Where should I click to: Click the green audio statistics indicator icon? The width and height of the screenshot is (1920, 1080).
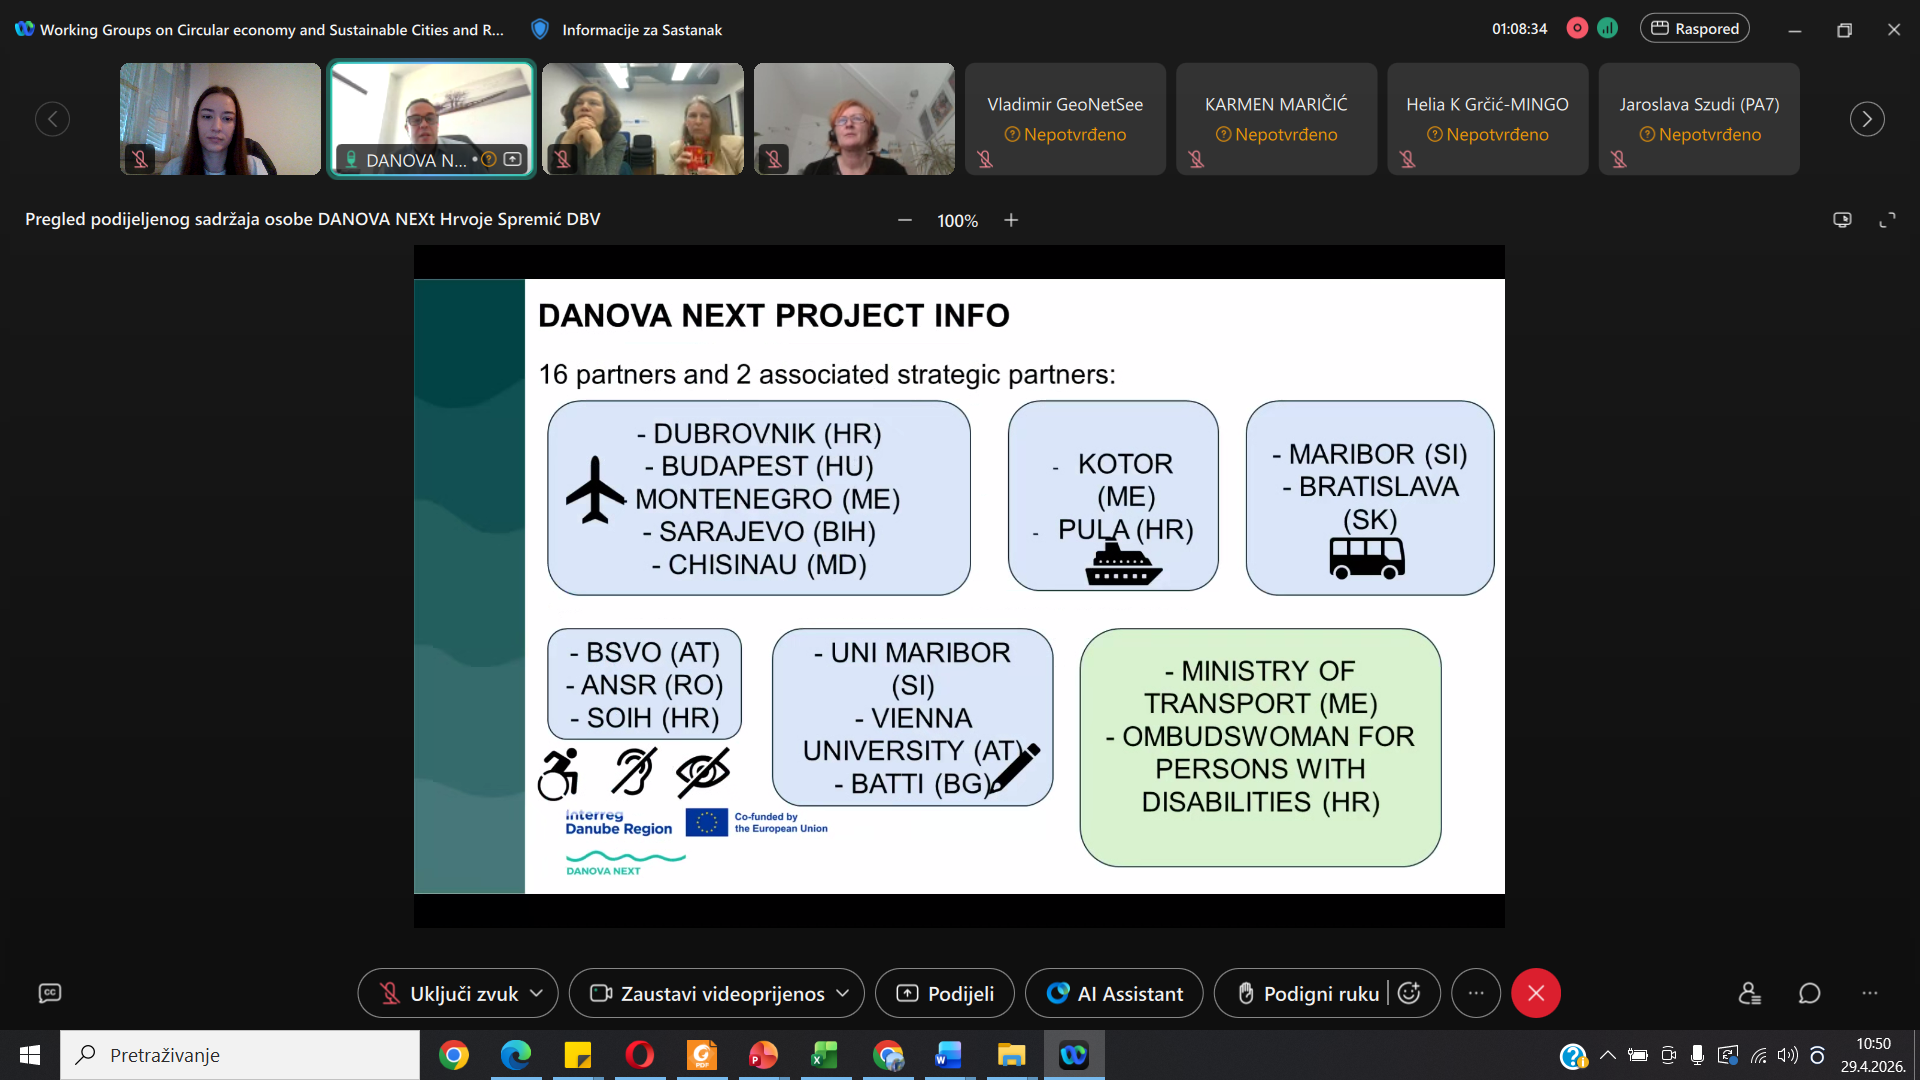1608,28
